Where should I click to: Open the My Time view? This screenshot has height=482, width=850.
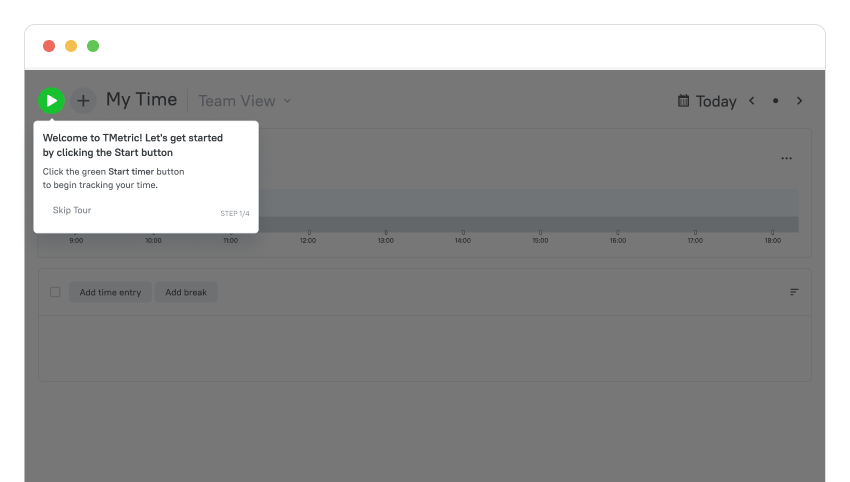(141, 100)
